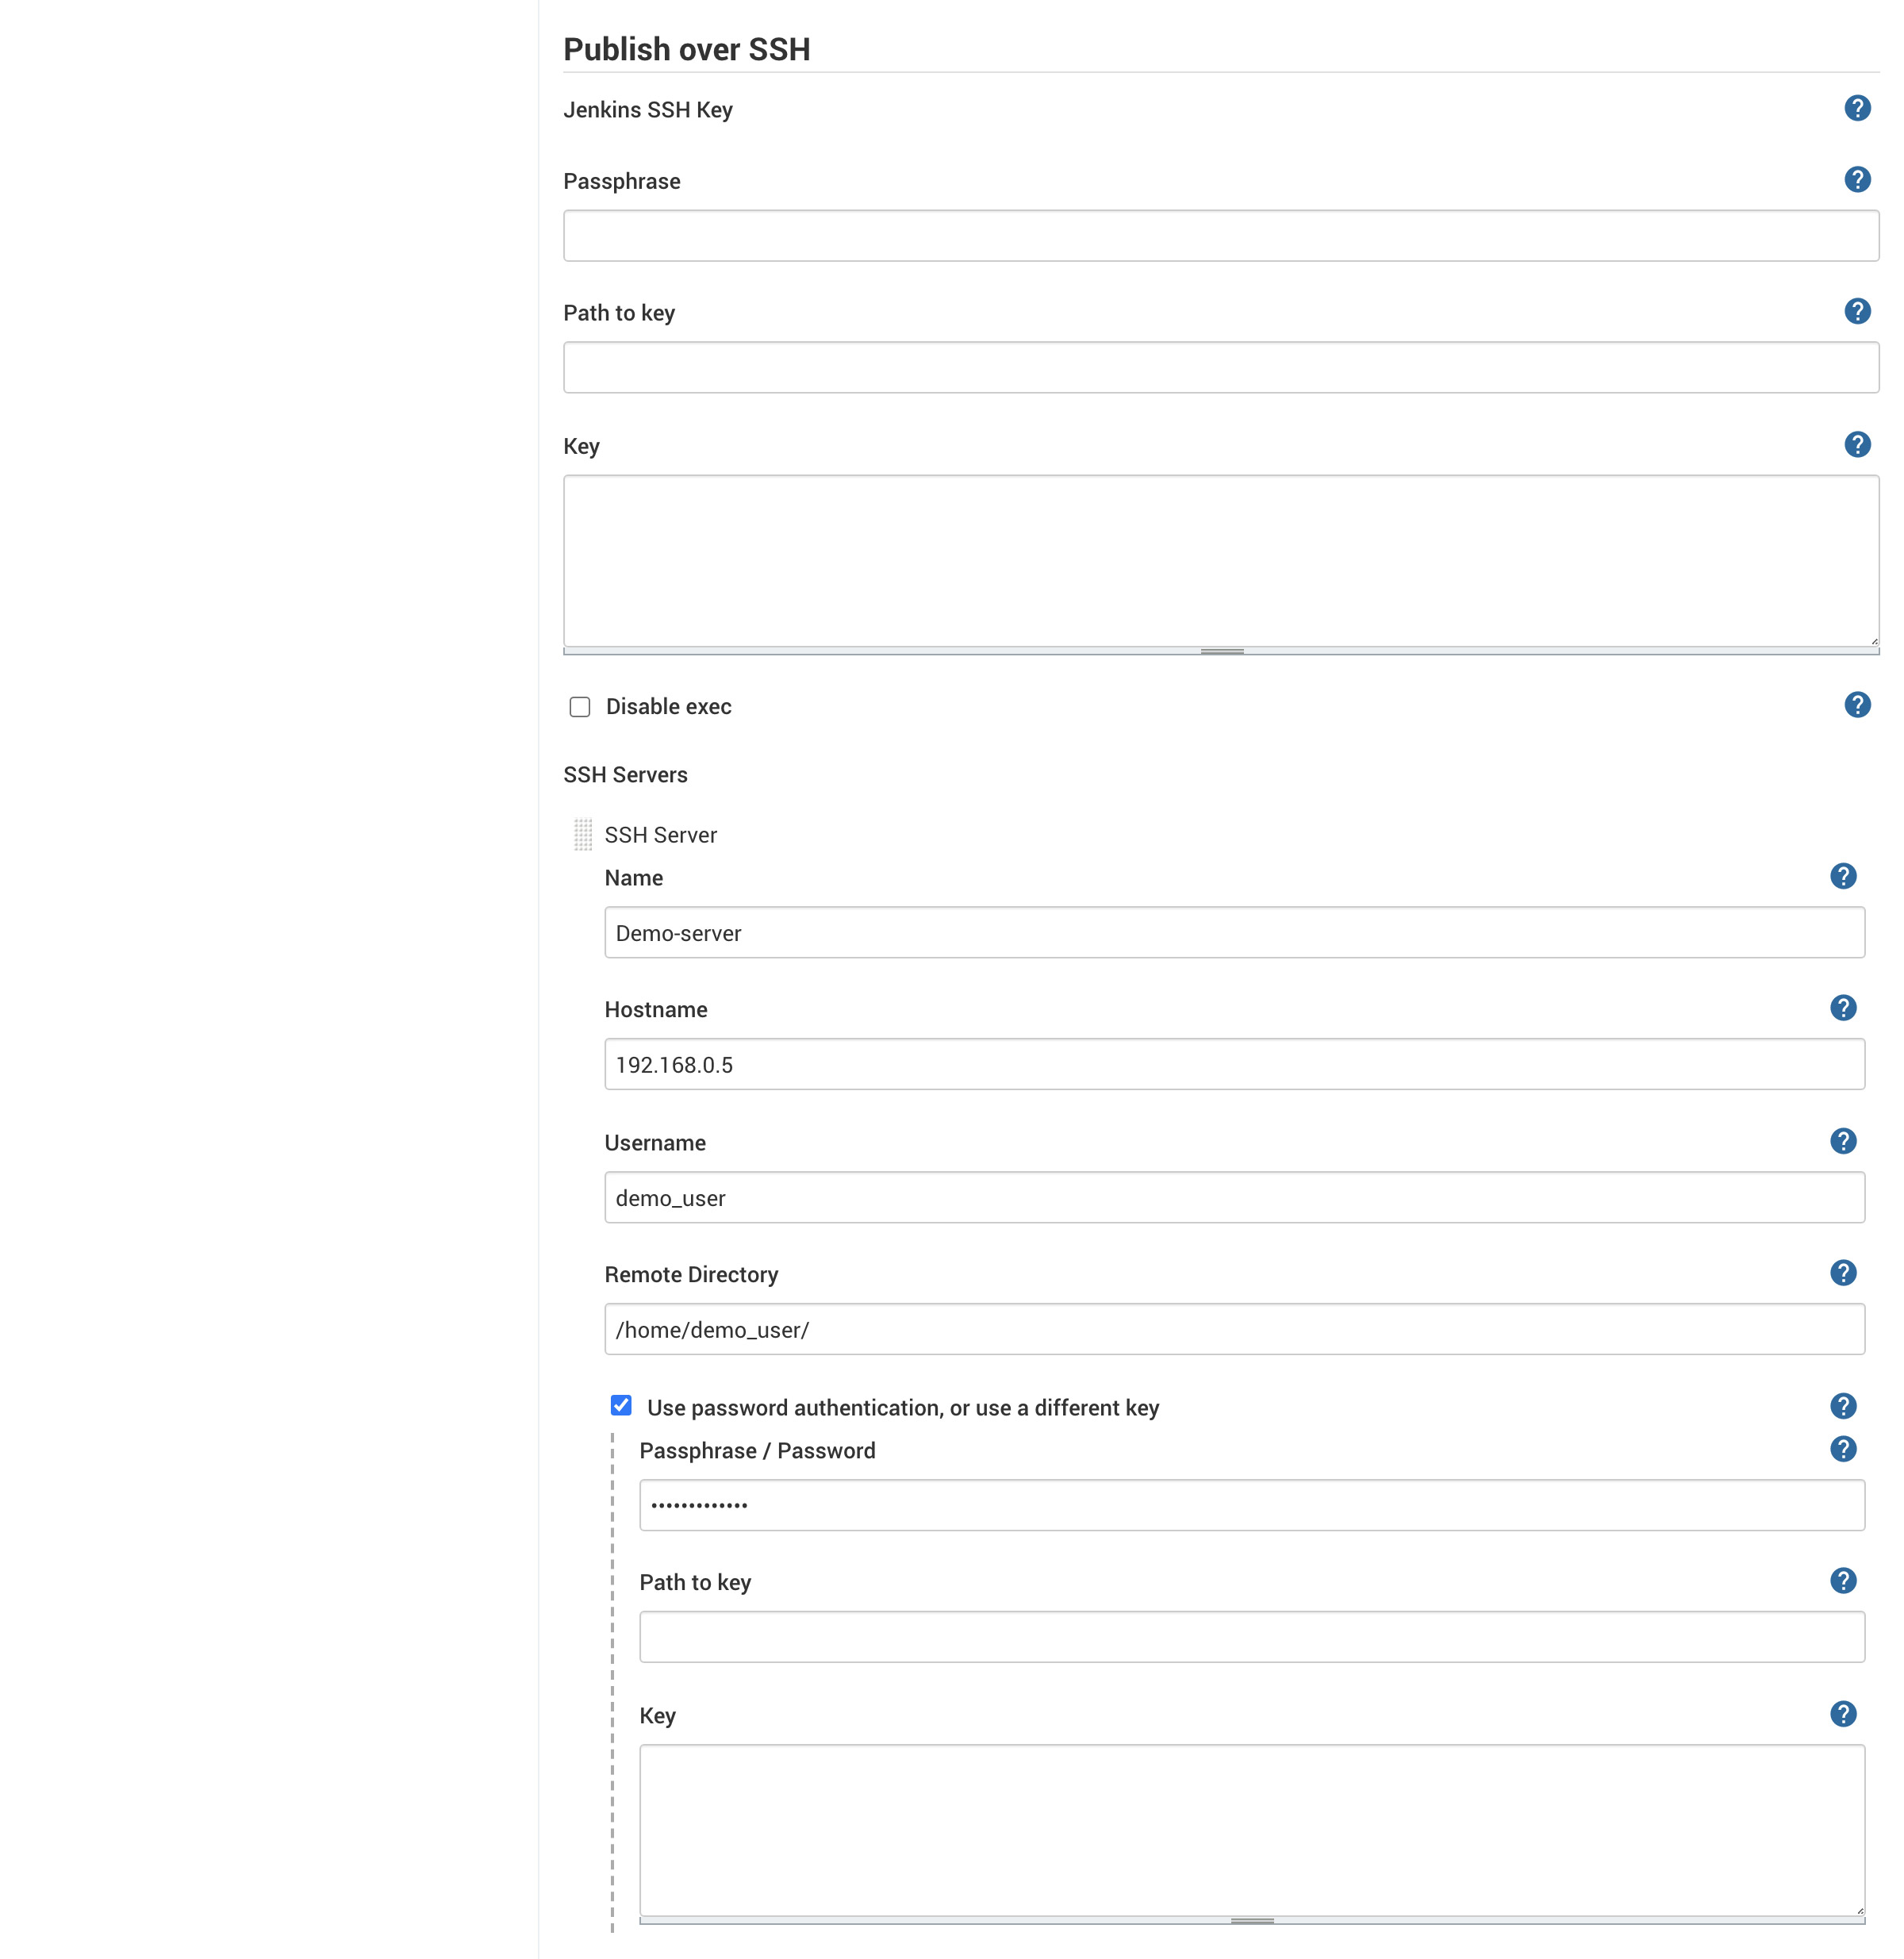Click the Name field containing Demo-server
The image size is (1904, 1959).
coord(1233,933)
